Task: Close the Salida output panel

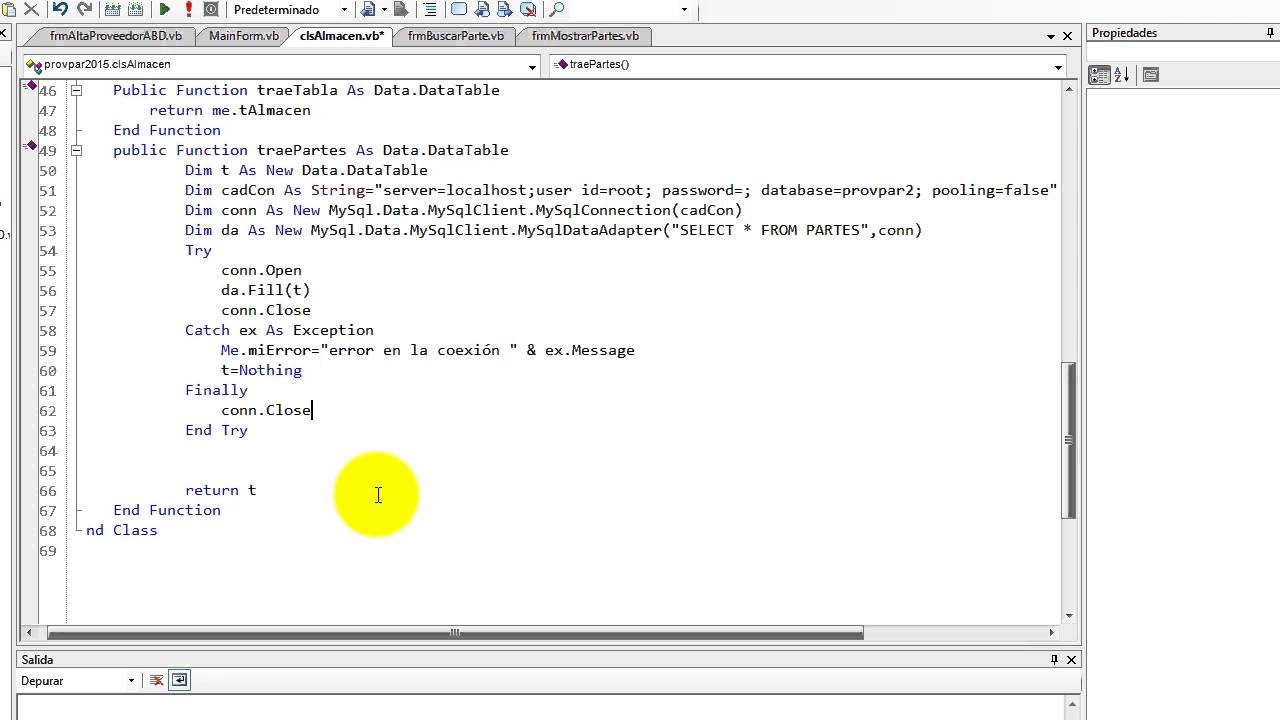Action: (x=1071, y=660)
